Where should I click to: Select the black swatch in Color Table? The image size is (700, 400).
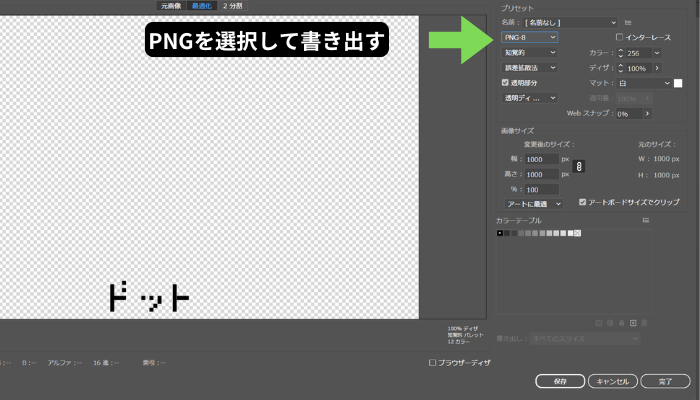click(x=500, y=233)
